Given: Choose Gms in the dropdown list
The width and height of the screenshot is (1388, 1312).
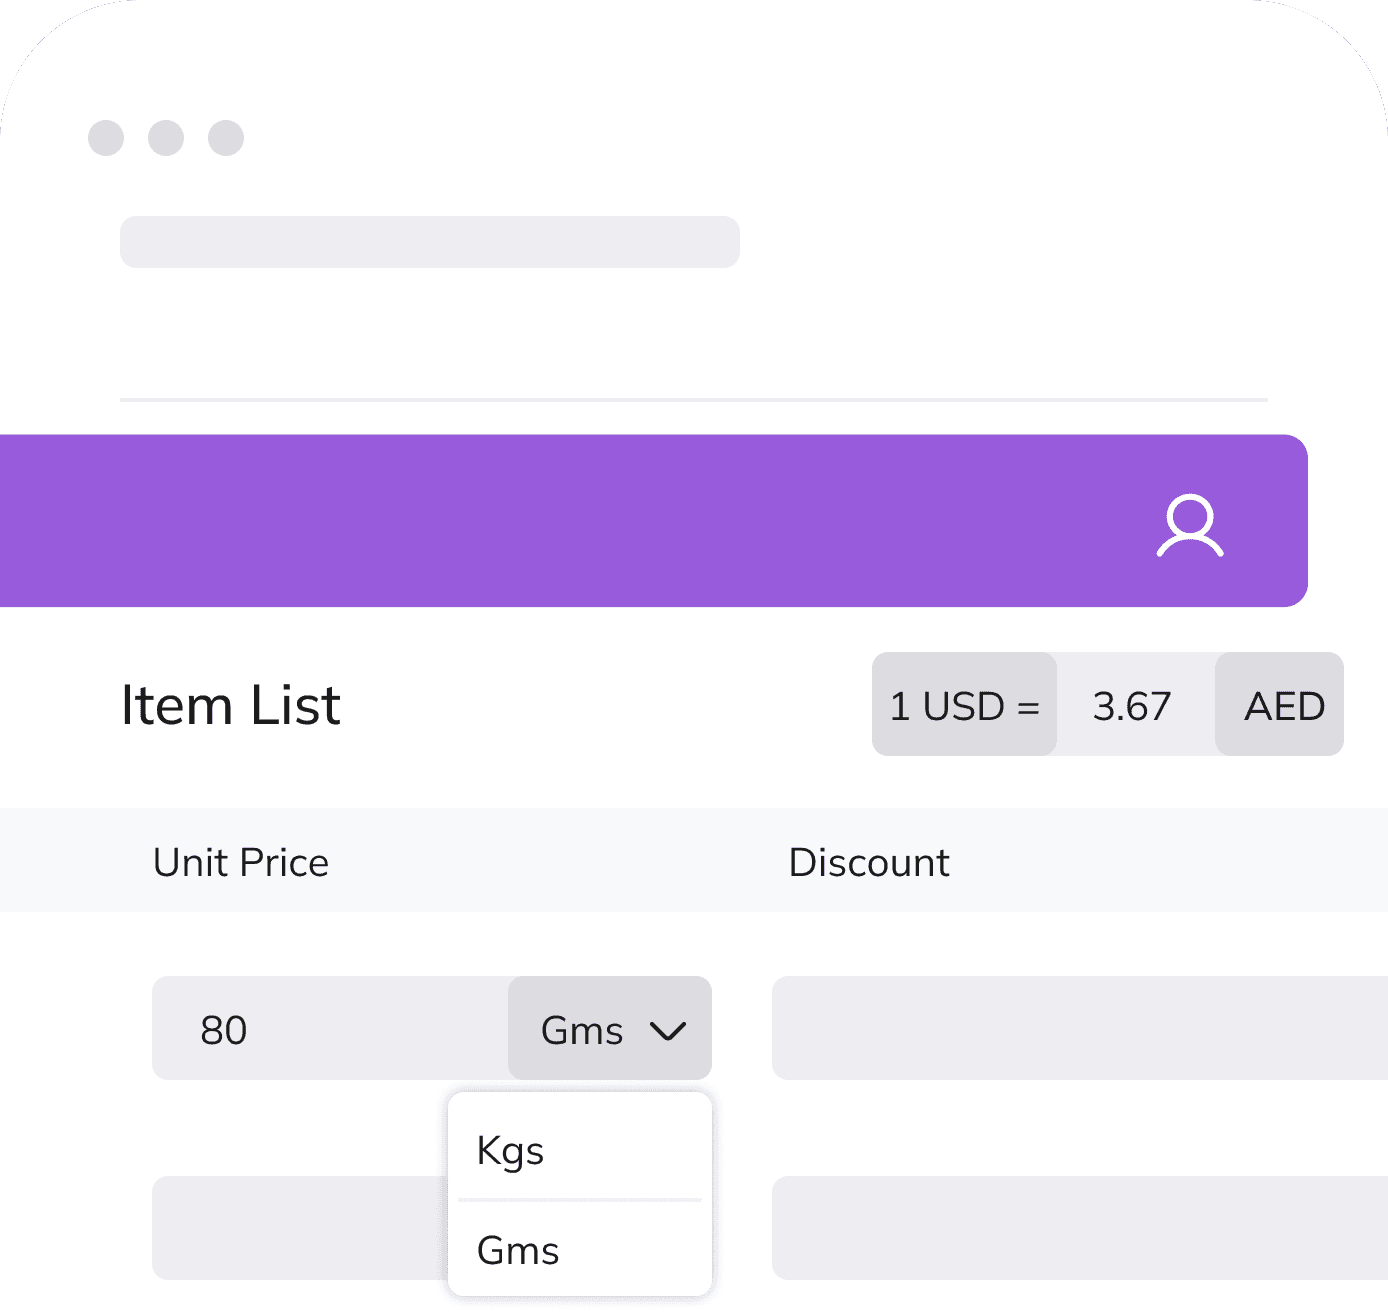Looking at the screenshot, I should pos(518,1250).
